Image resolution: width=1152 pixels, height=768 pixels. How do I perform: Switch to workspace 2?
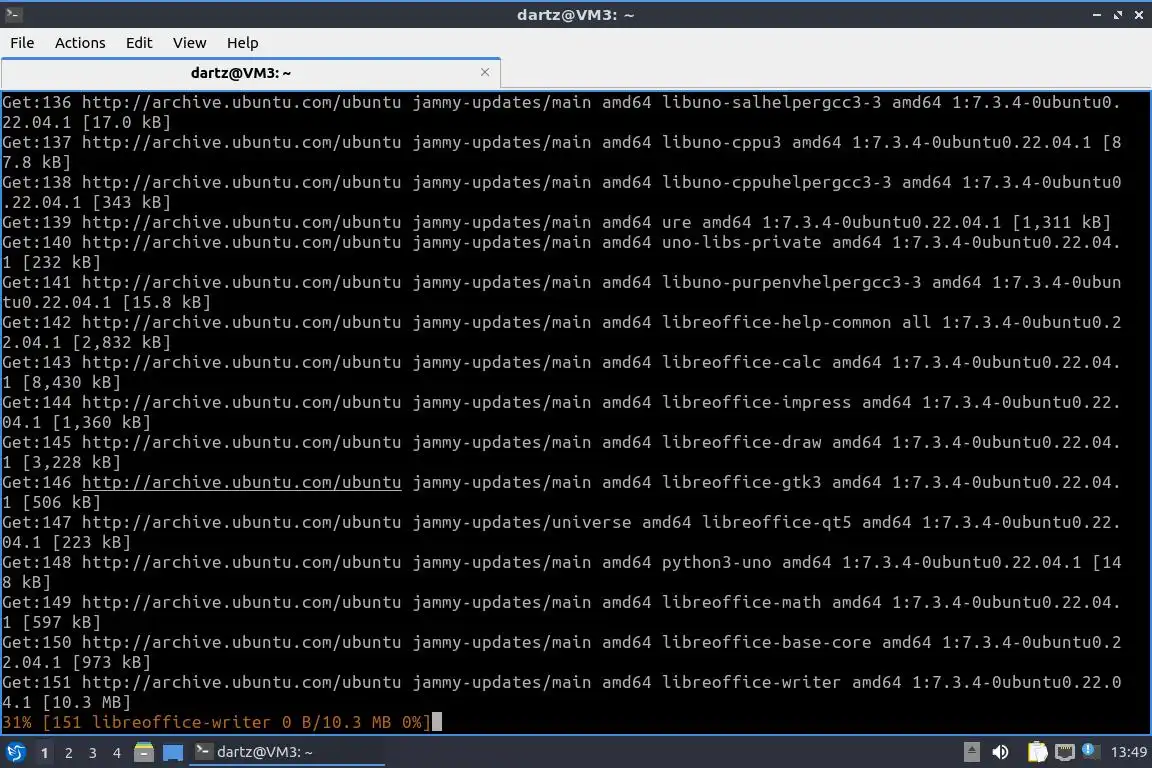[68, 753]
